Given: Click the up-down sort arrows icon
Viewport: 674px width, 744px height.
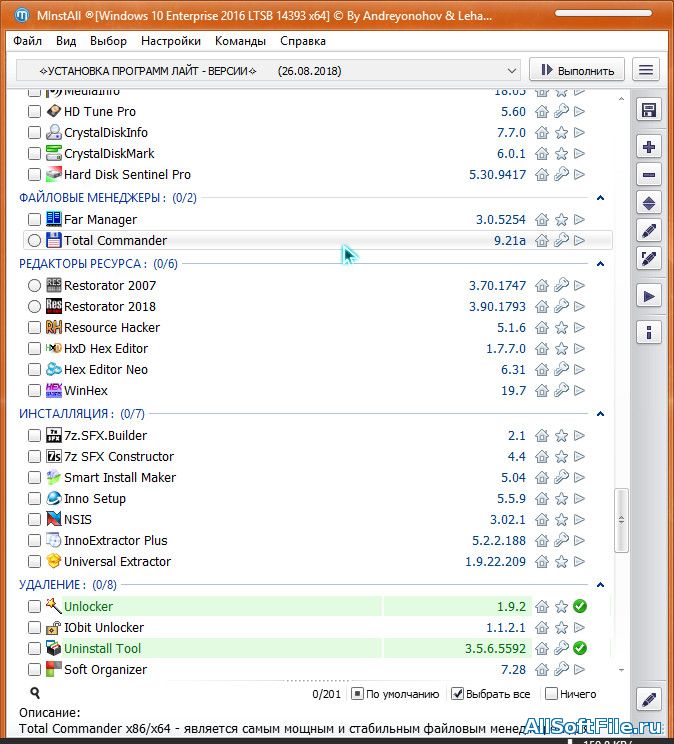Looking at the screenshot, I should click(x=648, y=203).
